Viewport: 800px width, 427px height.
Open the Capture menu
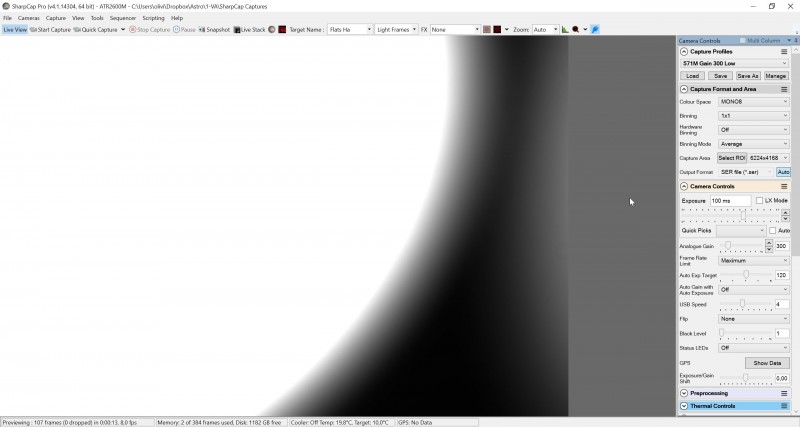click(x=56, y=18)
